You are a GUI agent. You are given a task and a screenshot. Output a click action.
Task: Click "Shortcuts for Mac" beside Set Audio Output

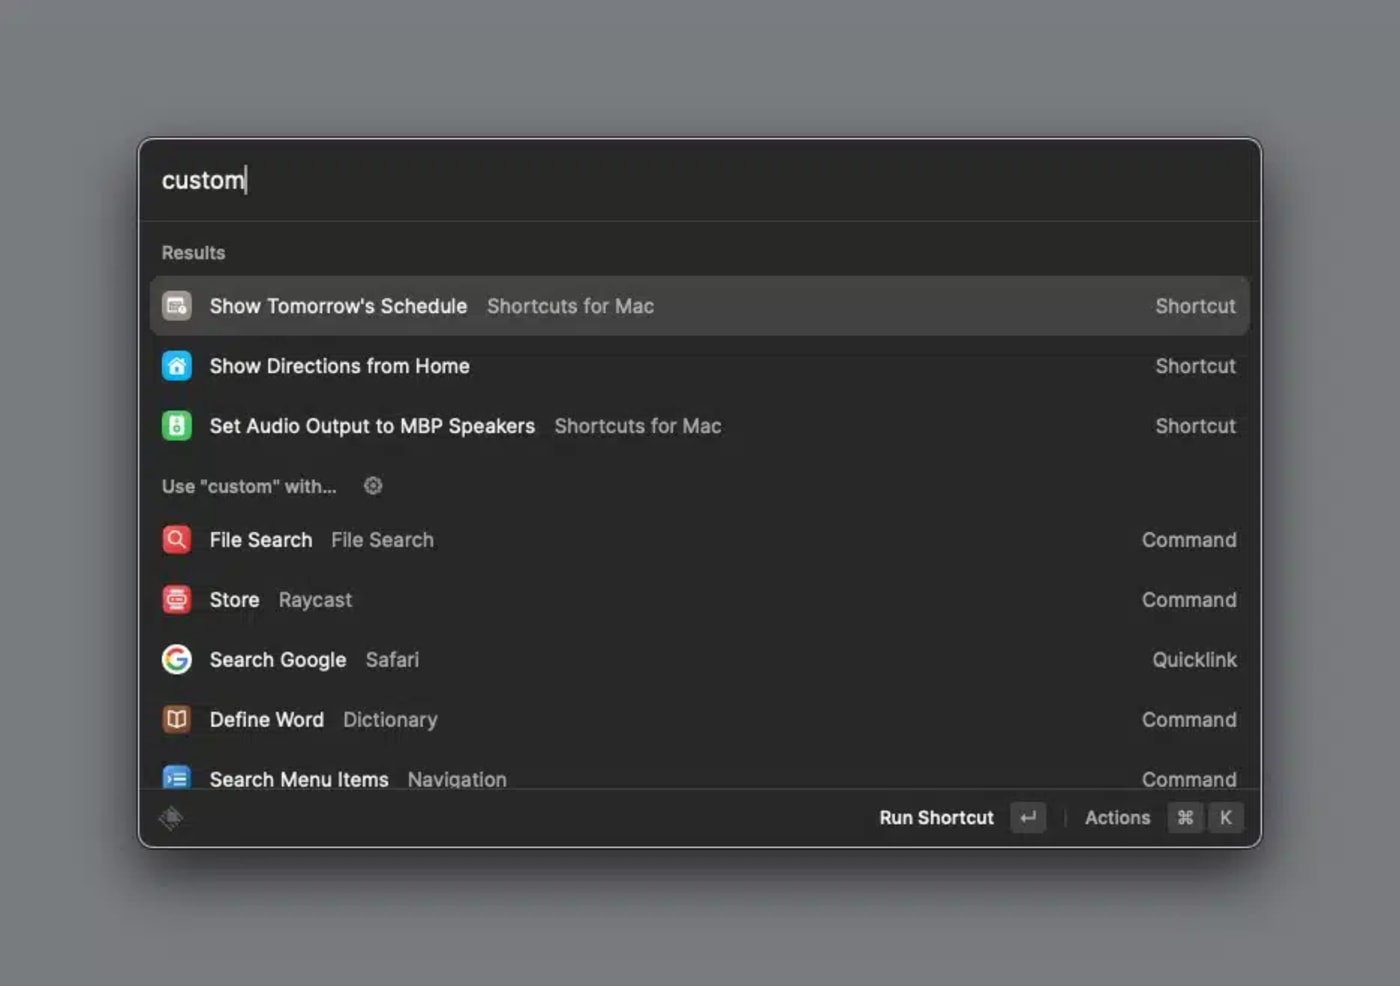(638, 426)
